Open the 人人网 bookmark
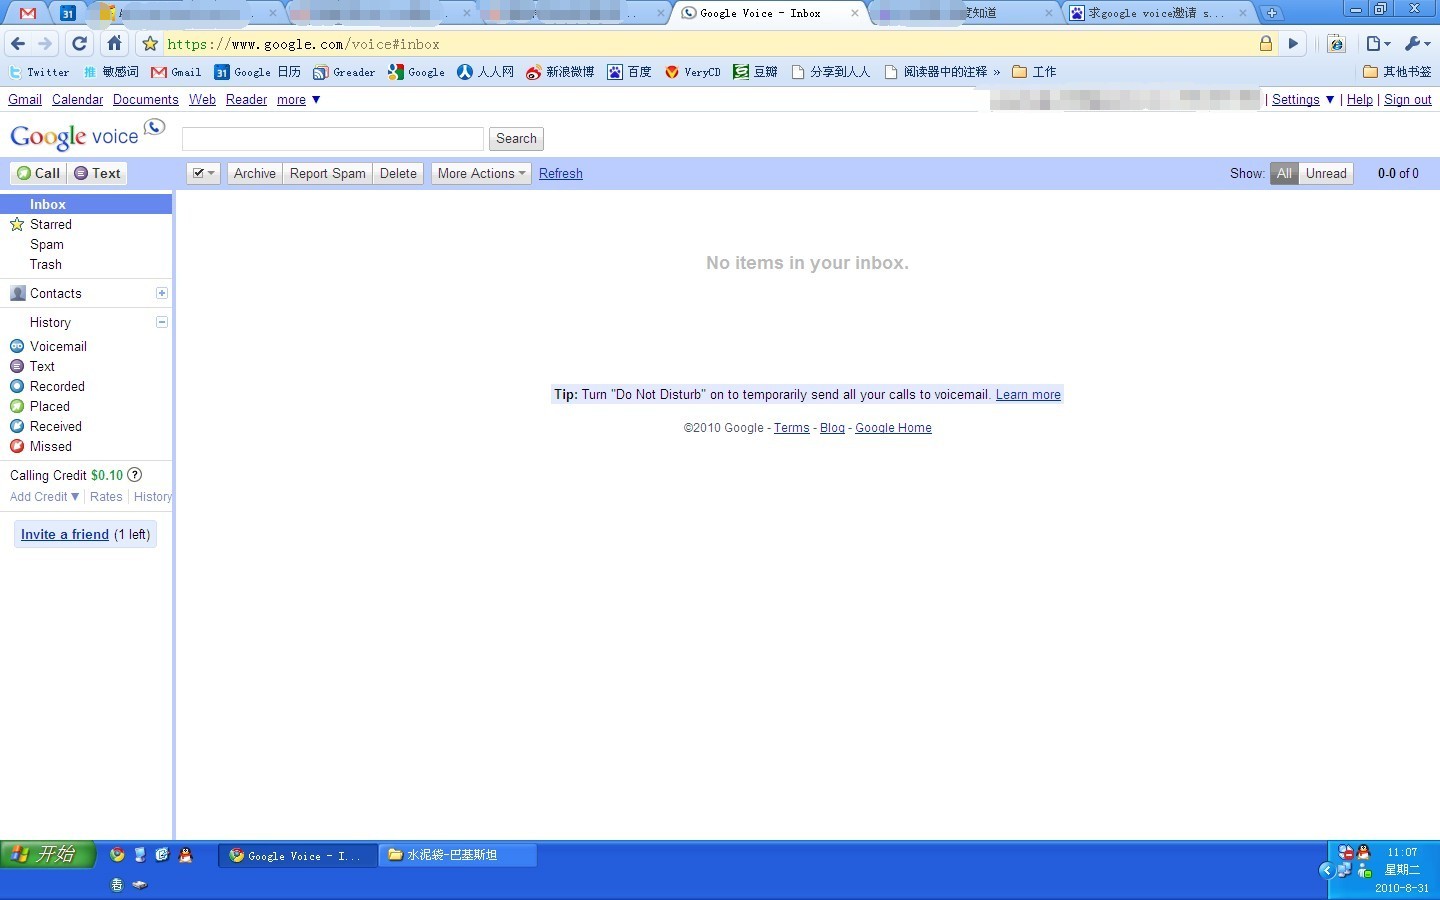The width and height of the screenshot is (1440, 900). click(x=486, y=72)
